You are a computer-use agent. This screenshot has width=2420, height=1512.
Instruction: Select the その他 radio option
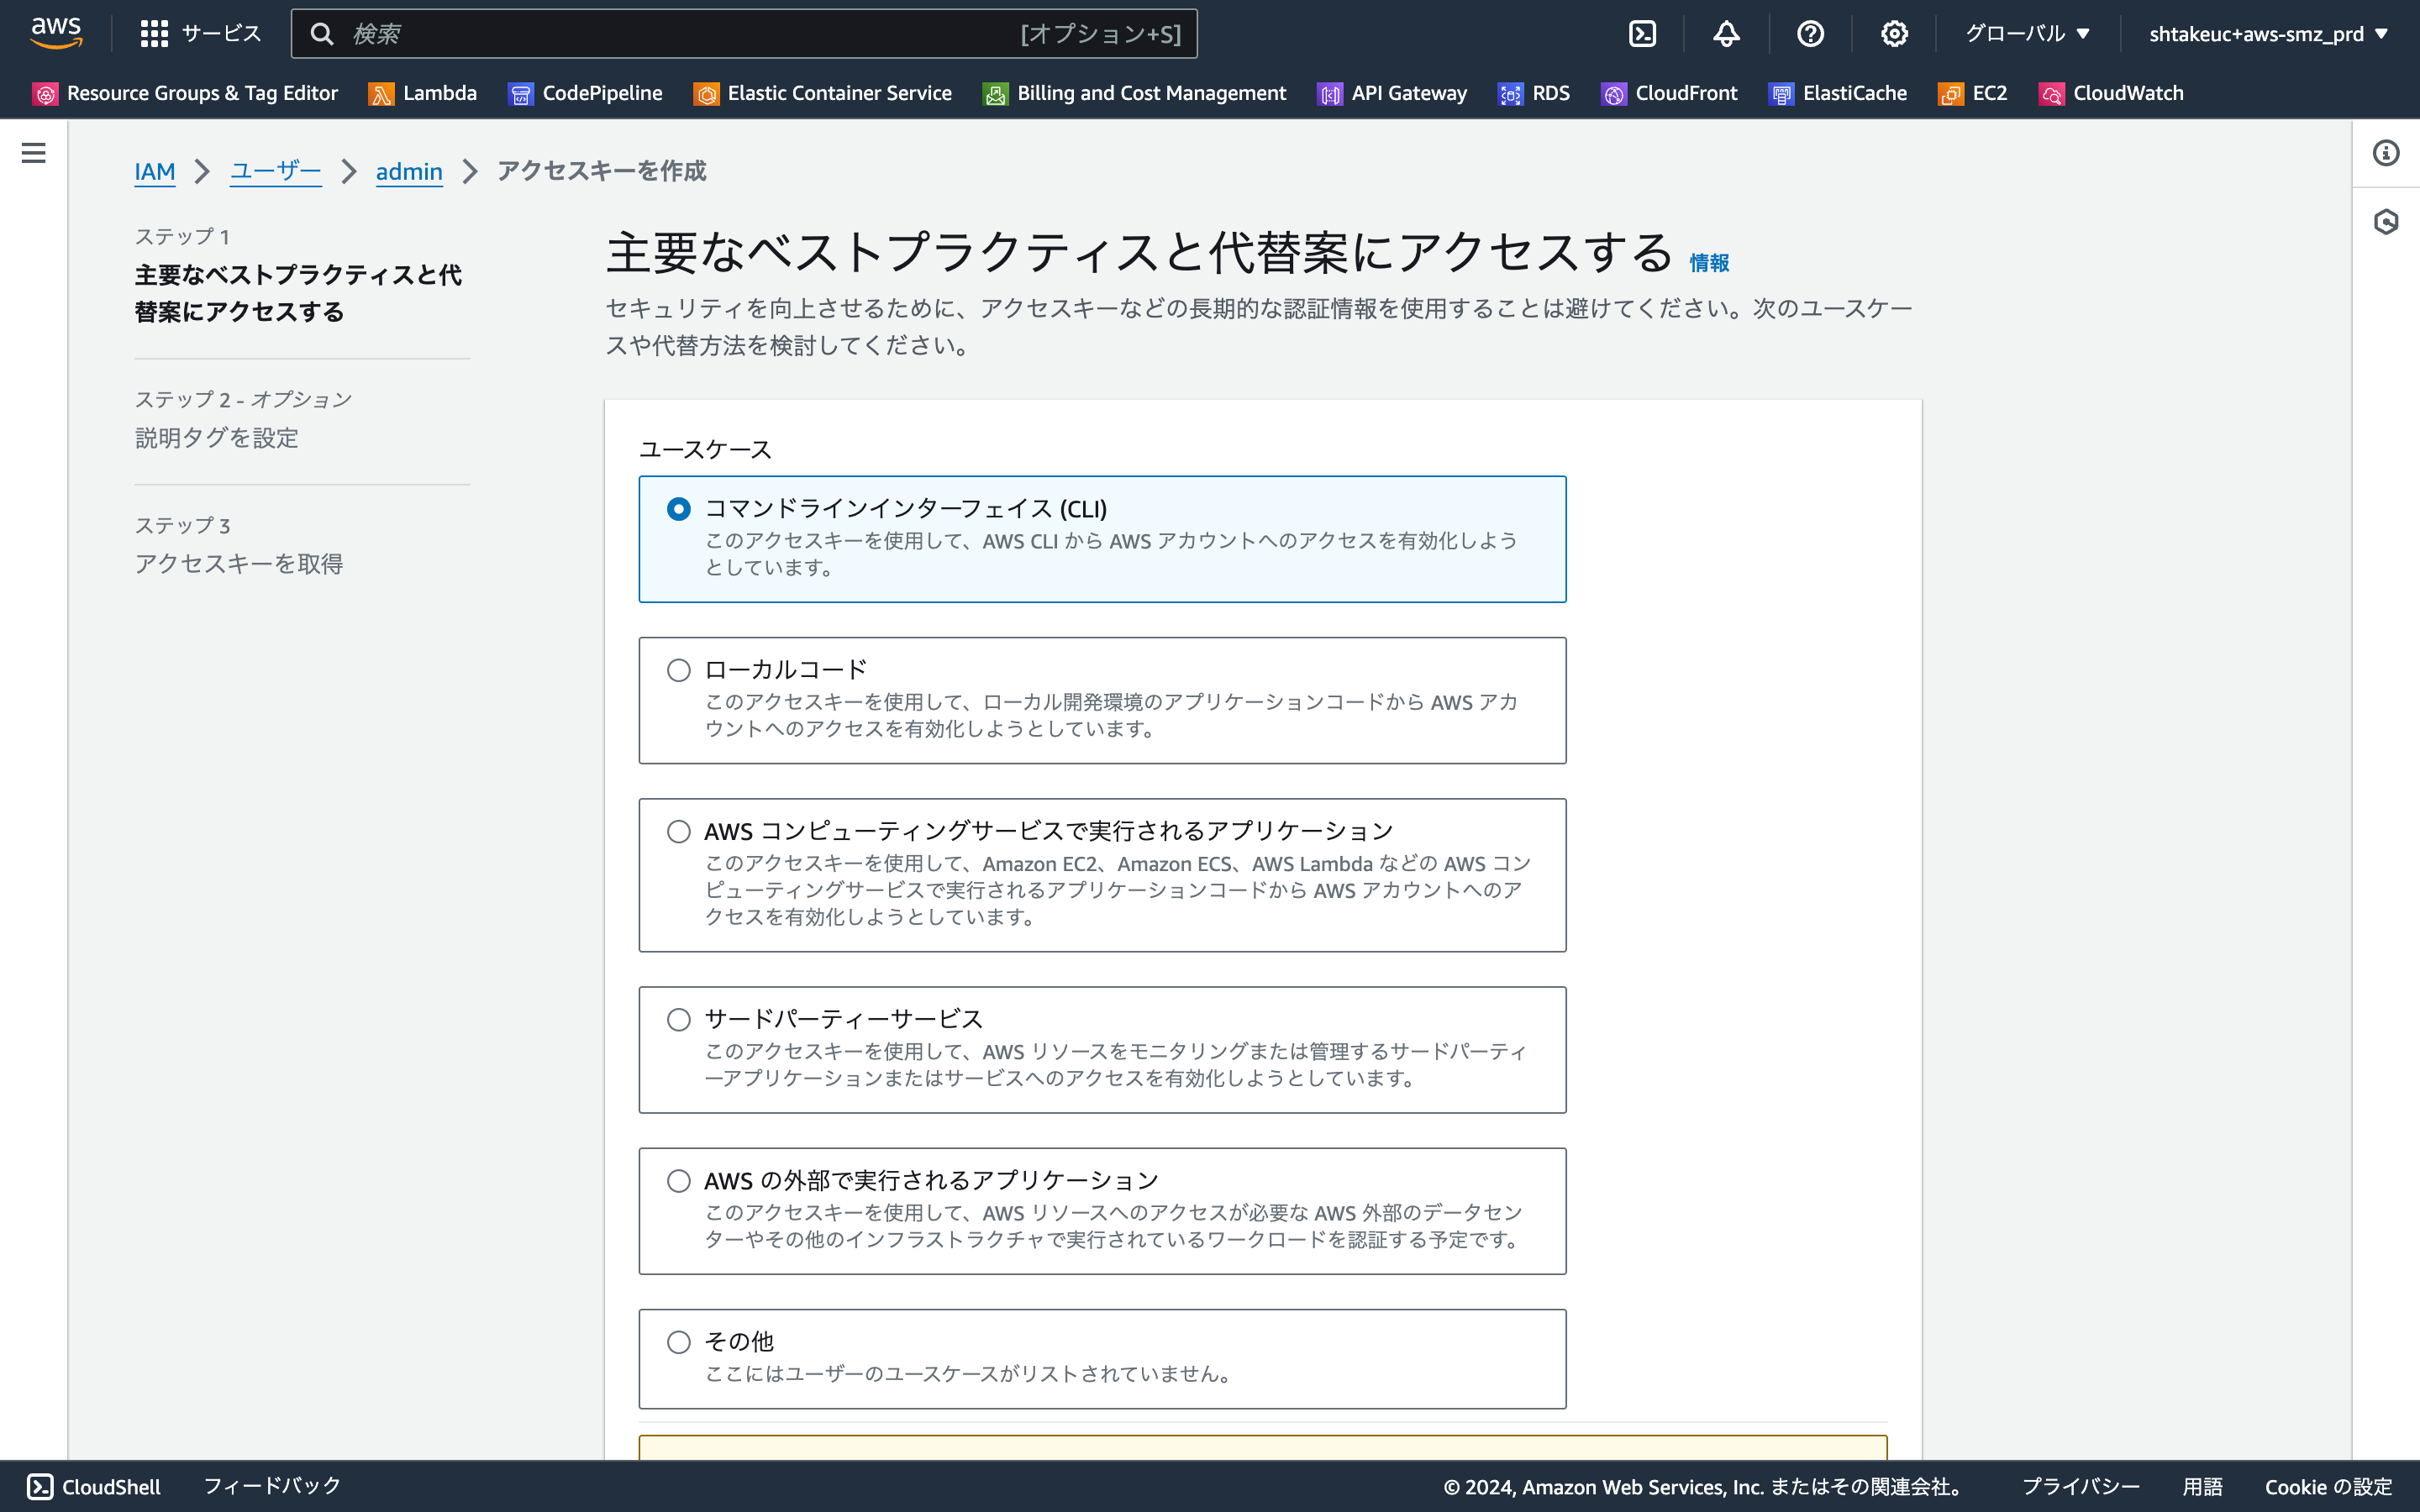678,1342
